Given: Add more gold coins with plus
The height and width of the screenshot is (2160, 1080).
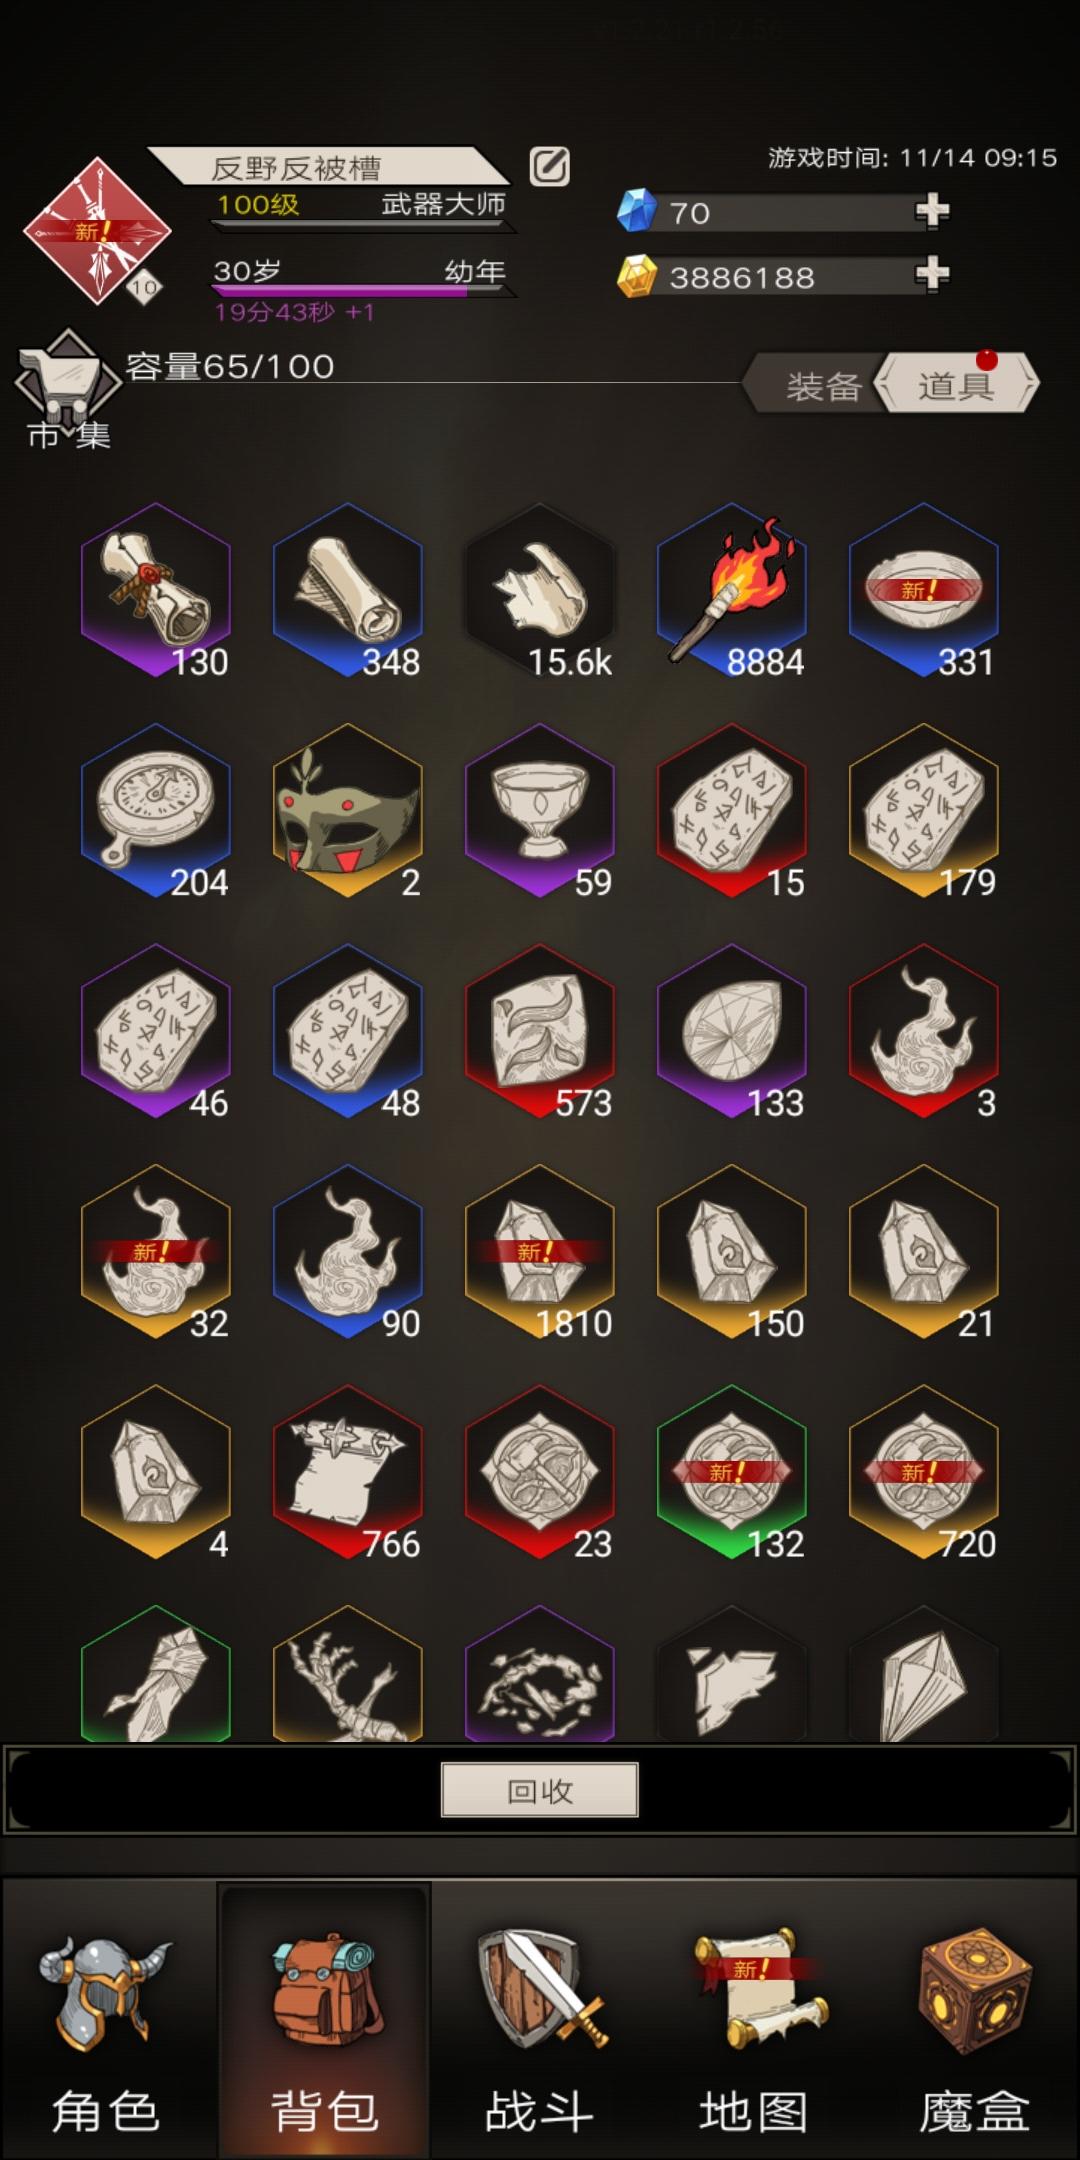Looking at the screenshot, I should (932, 273).
